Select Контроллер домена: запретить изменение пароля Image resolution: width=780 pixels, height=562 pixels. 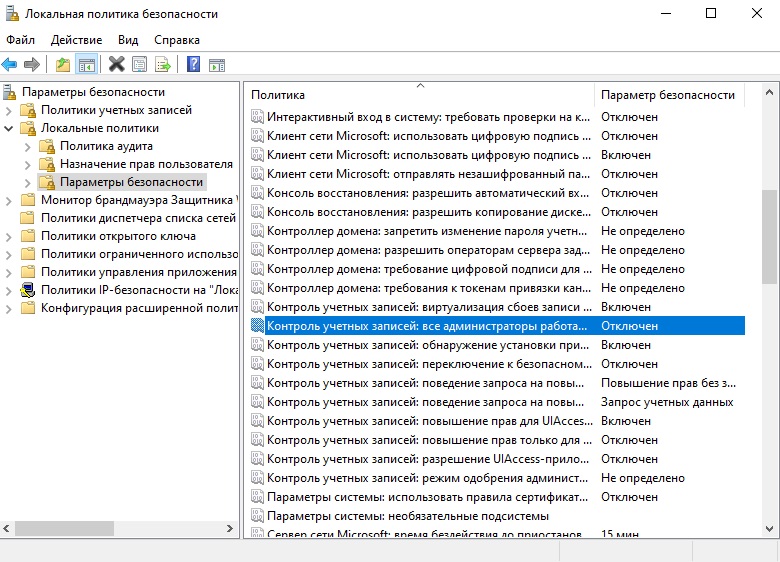(427, 231)
